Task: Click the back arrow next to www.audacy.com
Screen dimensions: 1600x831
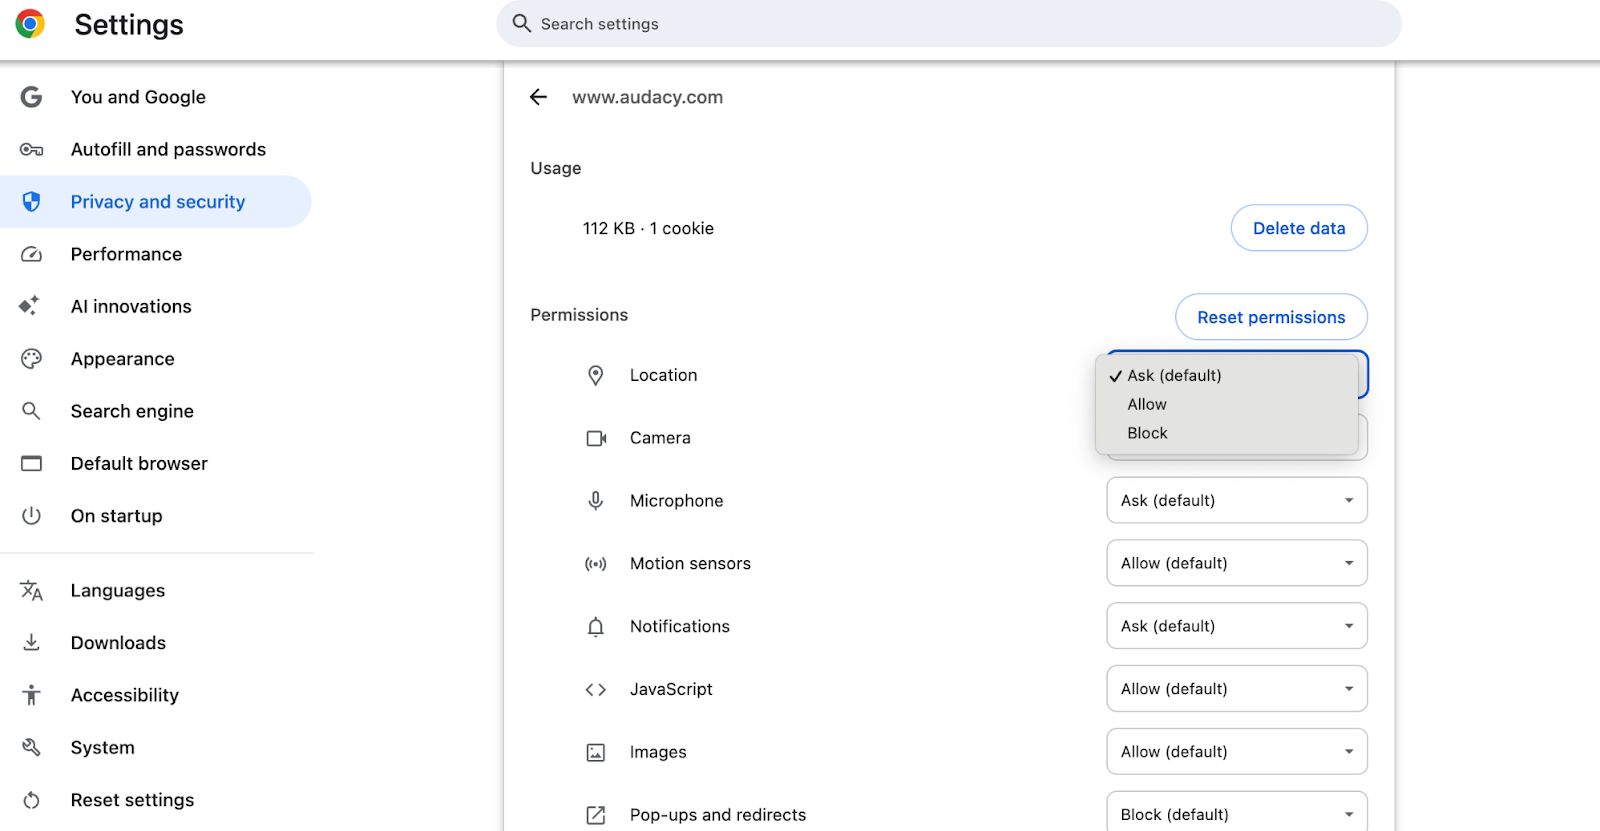Action: 538,97
